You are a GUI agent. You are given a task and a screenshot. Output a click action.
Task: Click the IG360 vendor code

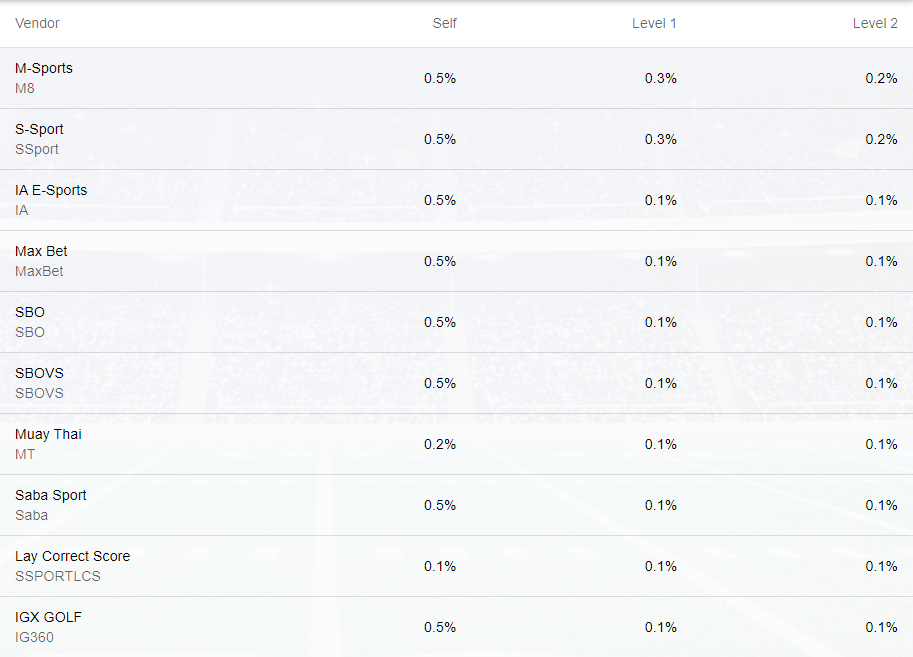pyautogui.click(x=34, y=637)
